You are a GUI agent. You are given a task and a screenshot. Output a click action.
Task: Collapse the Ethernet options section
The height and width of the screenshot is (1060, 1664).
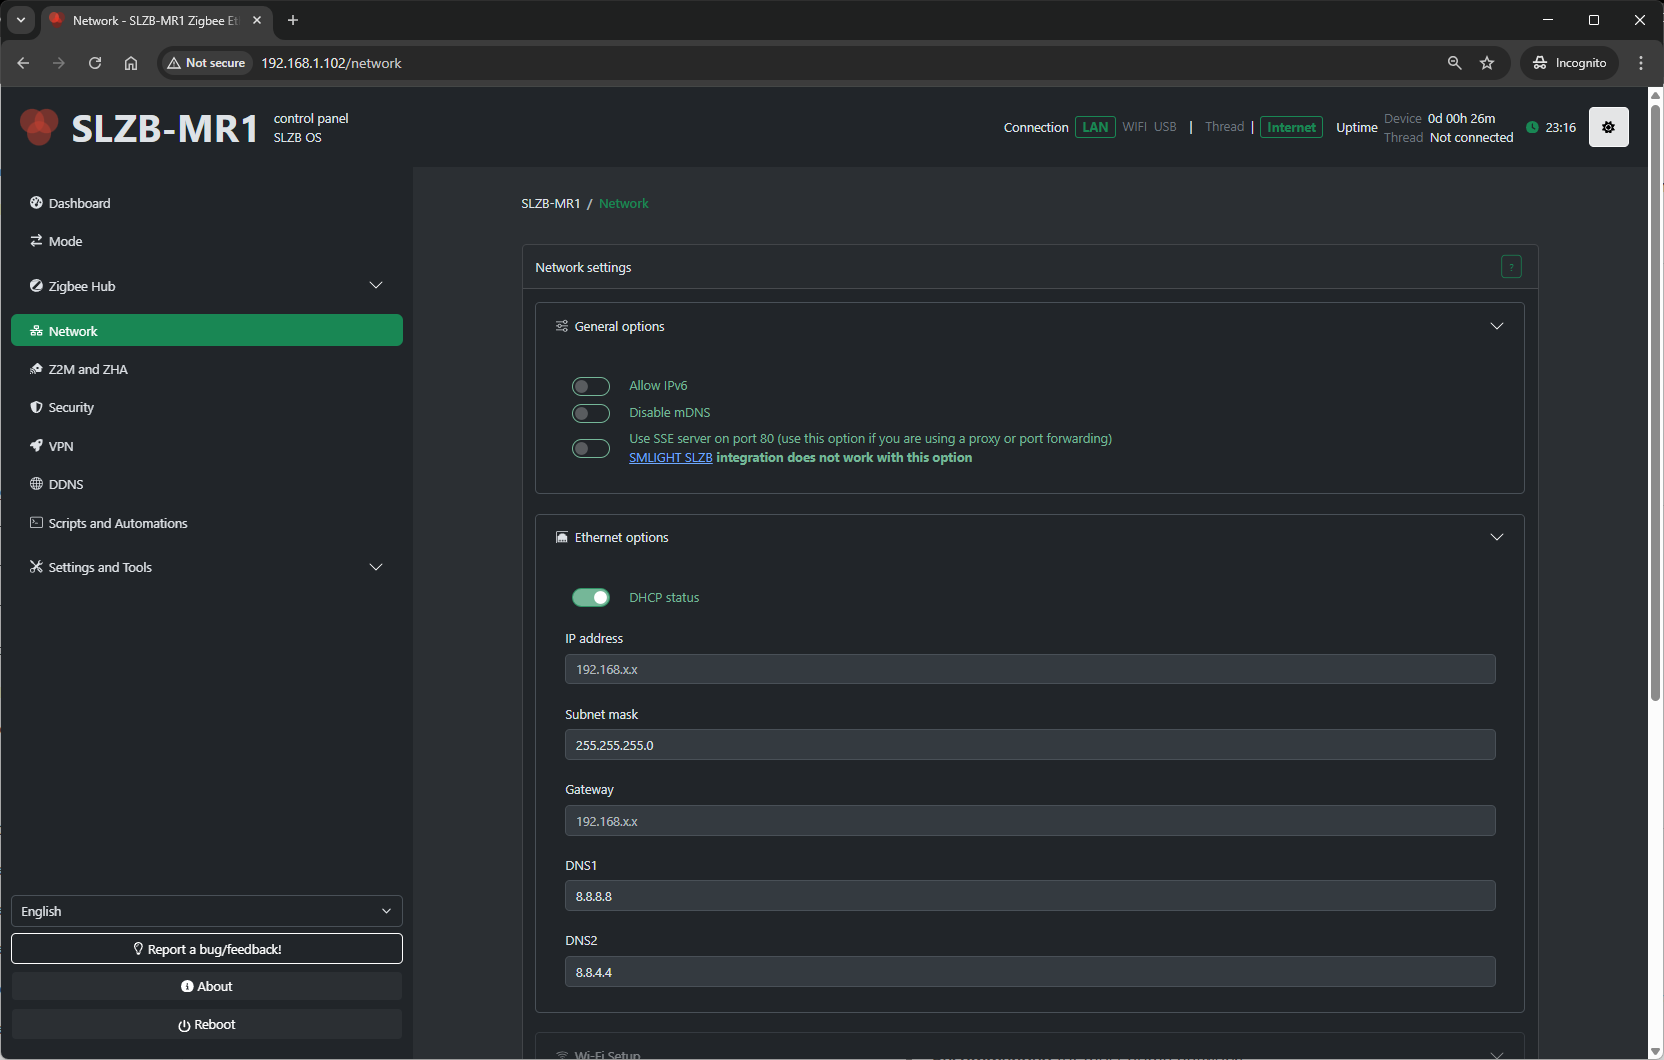click(1496, 537)
